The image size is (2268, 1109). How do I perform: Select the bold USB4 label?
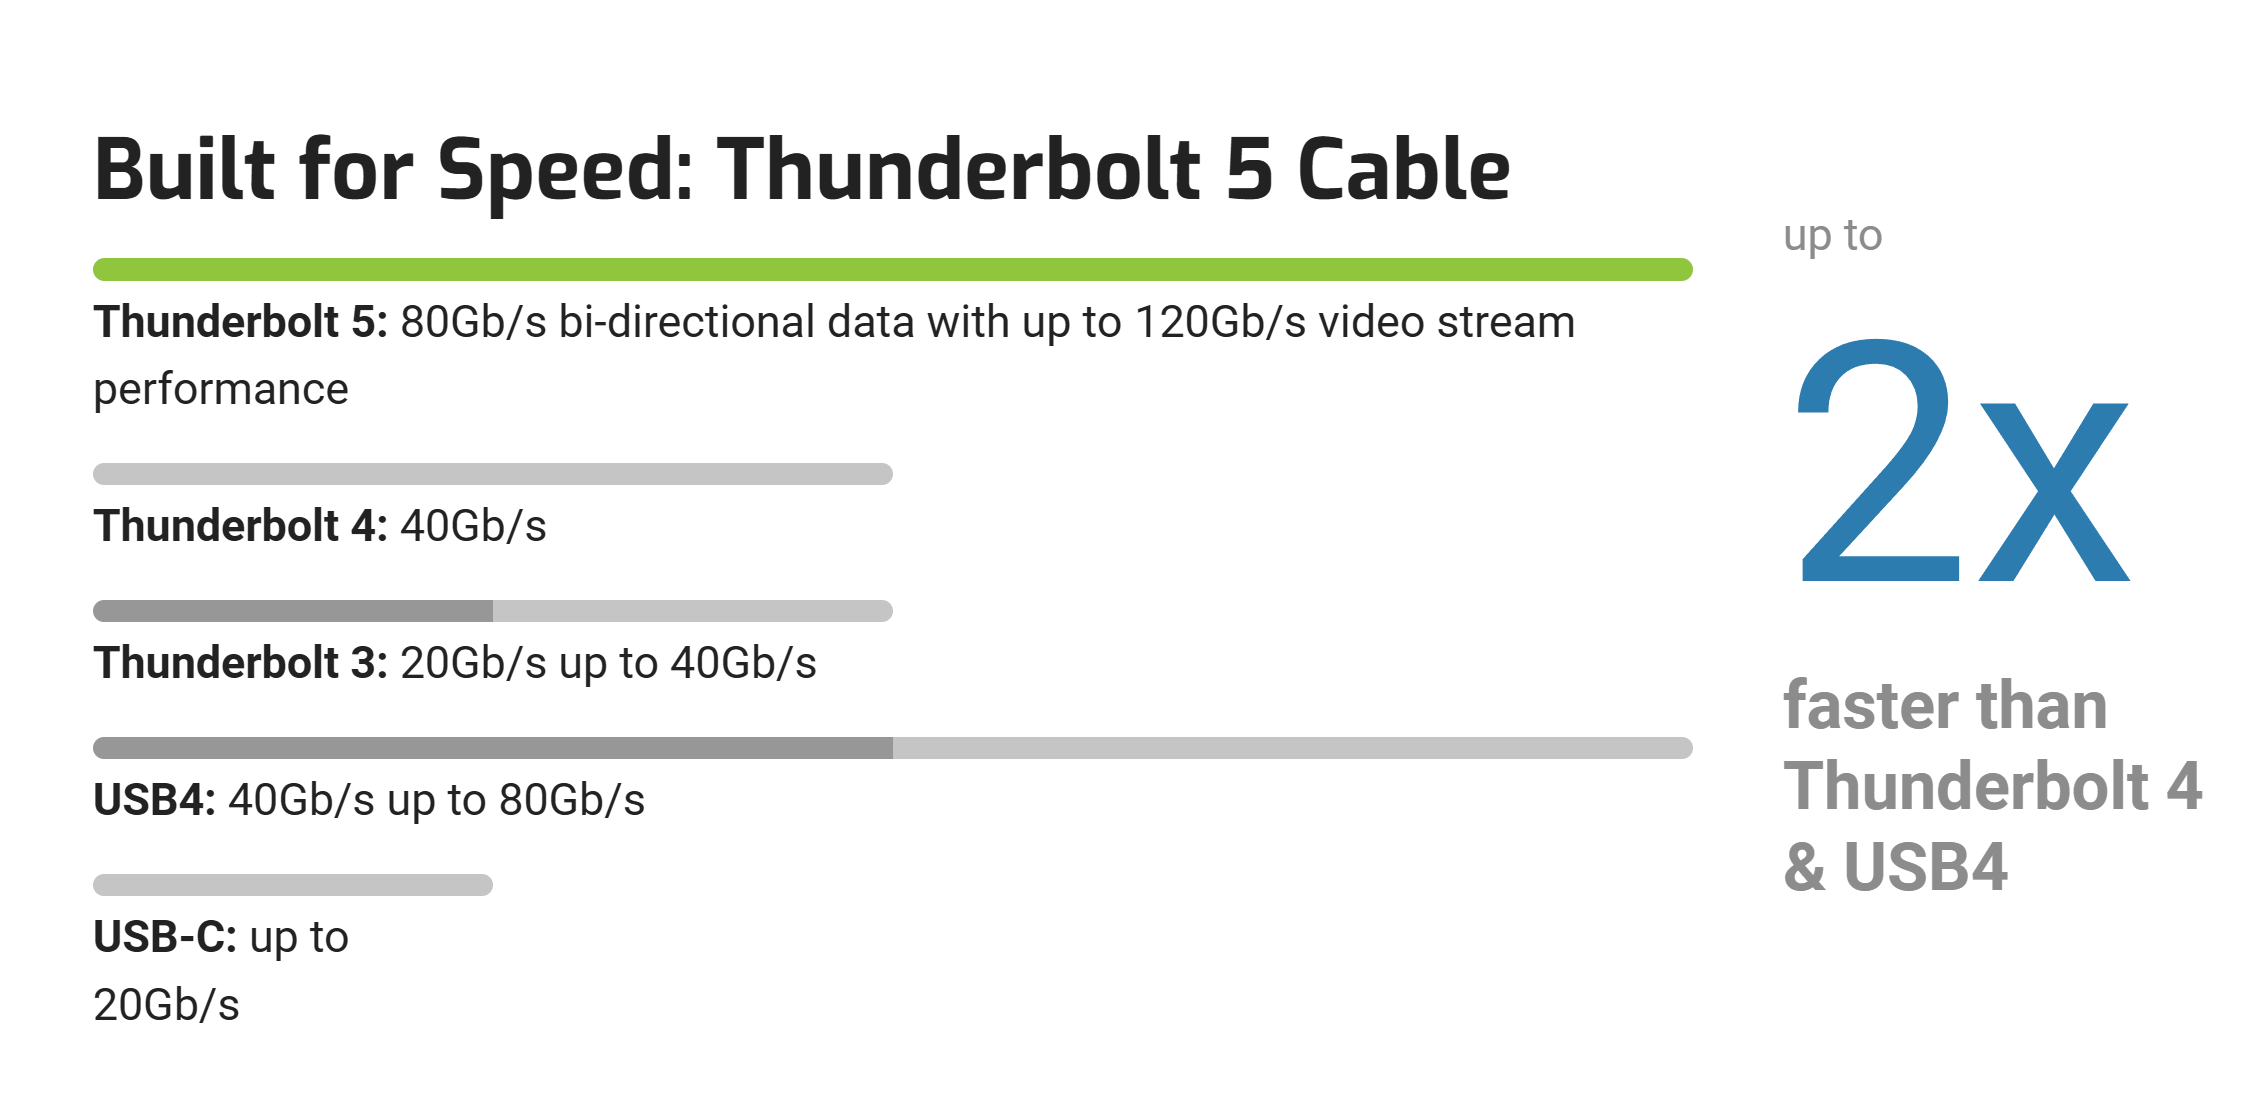pos(154,800)
